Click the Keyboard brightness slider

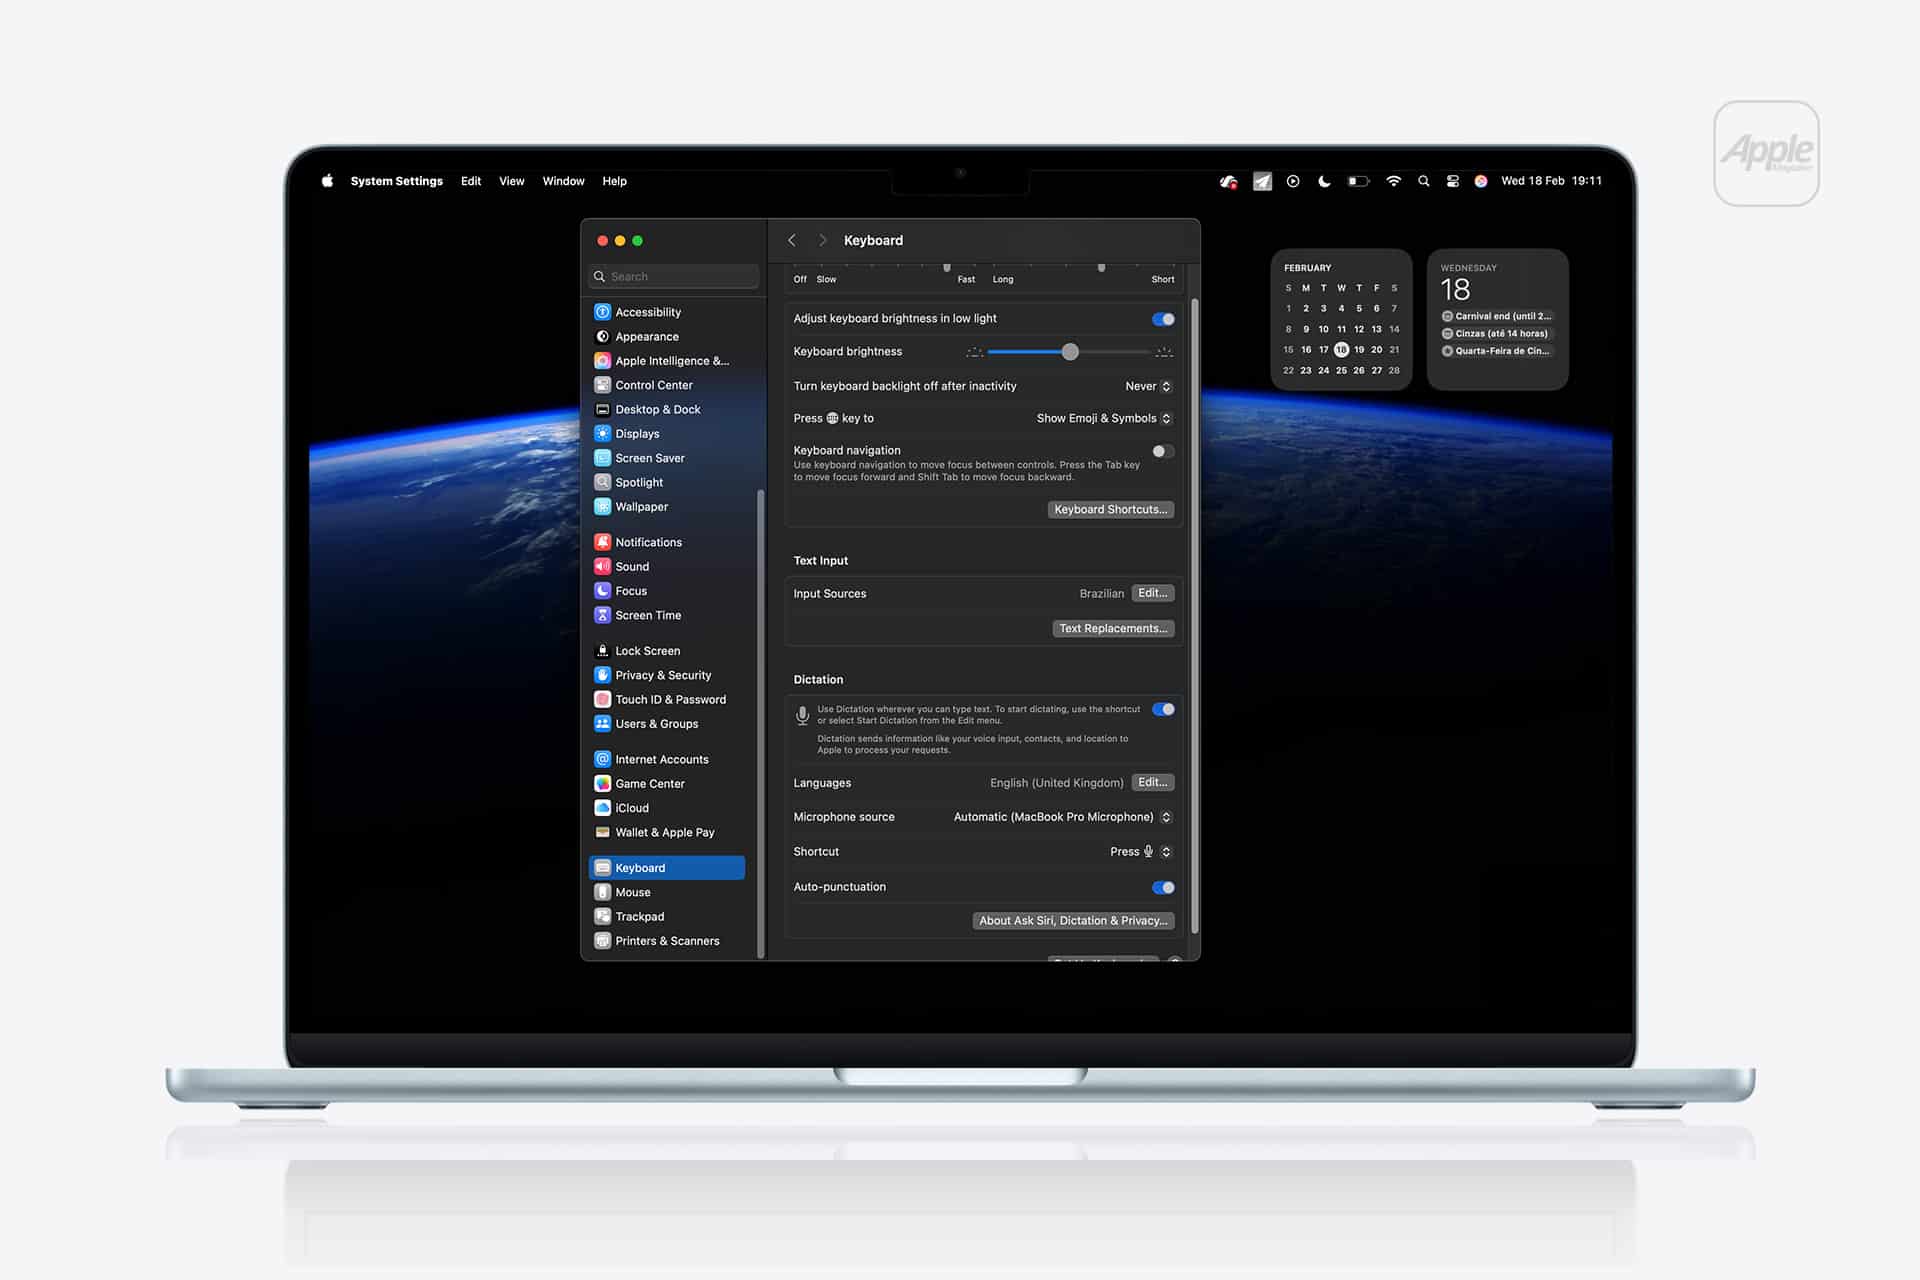[1069, 352]
